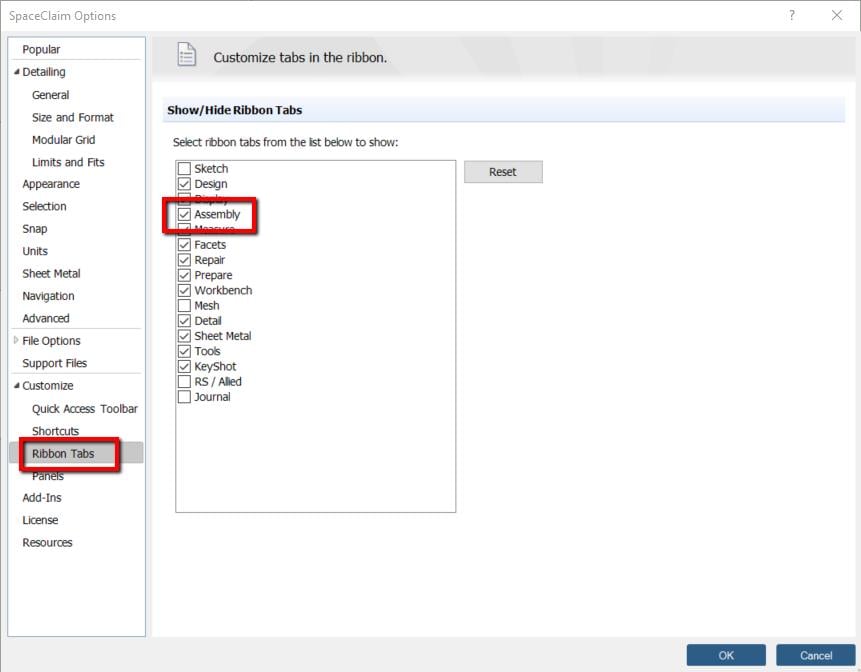Image resolution: width=861 pixels, height=672 pixels.
Task: Enable the Sketch ribbon tab
Action: point(184,168)
